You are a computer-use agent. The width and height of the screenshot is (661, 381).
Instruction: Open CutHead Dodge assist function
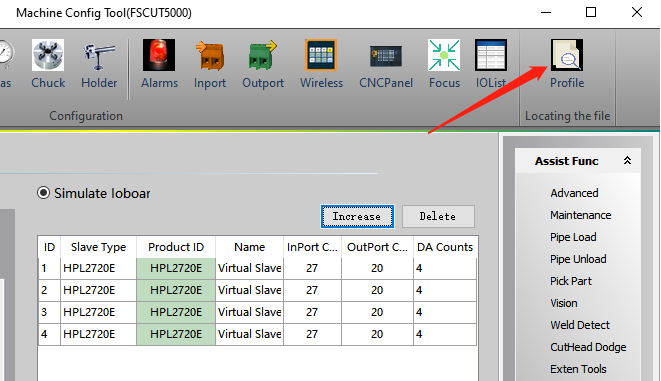click(588, 347)
